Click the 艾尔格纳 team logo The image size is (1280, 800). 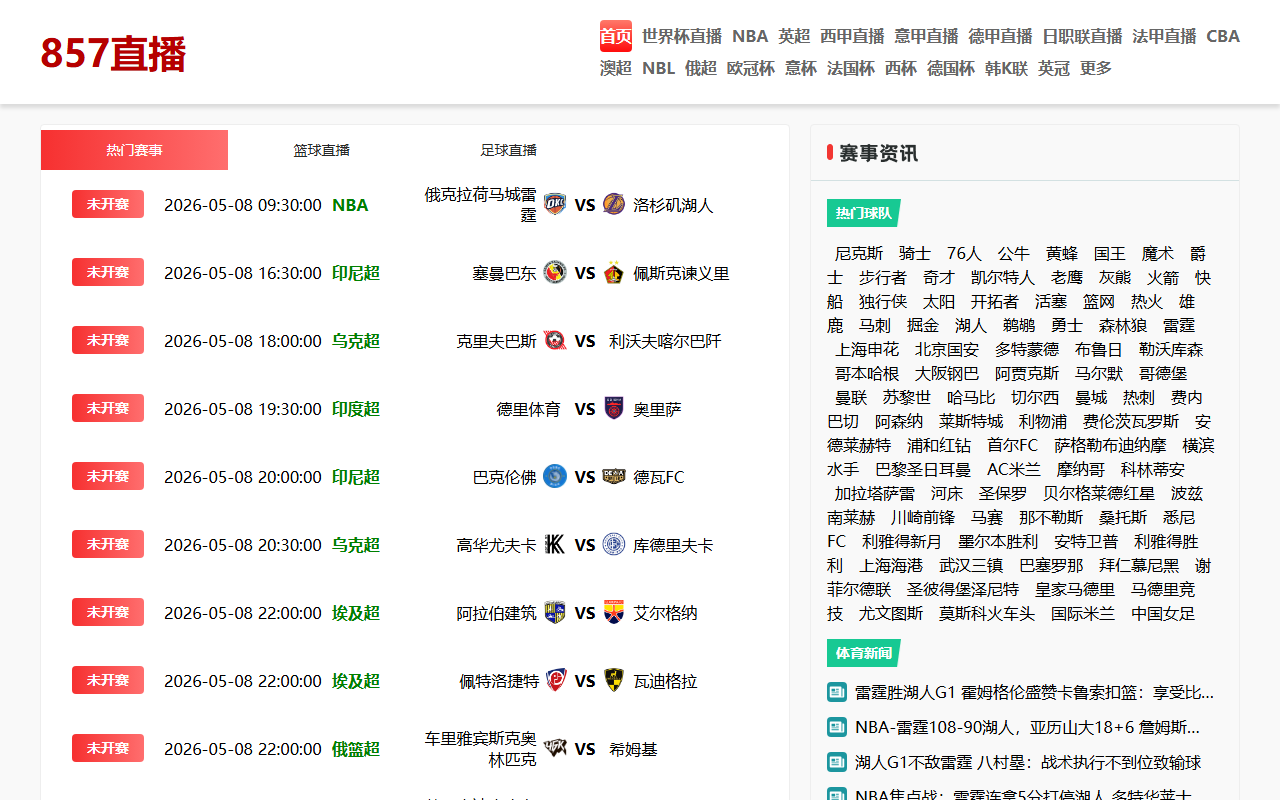coord(614,613)
